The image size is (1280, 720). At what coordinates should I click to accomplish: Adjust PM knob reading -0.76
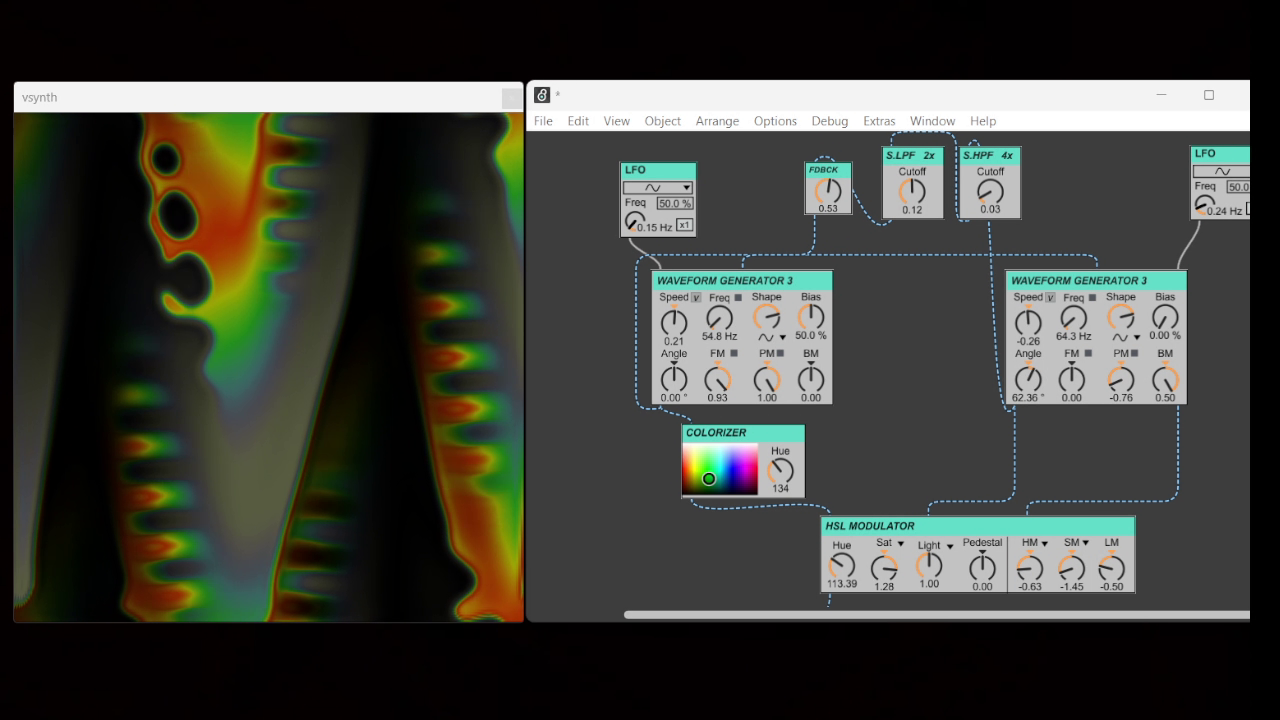tap(1121, 378)
